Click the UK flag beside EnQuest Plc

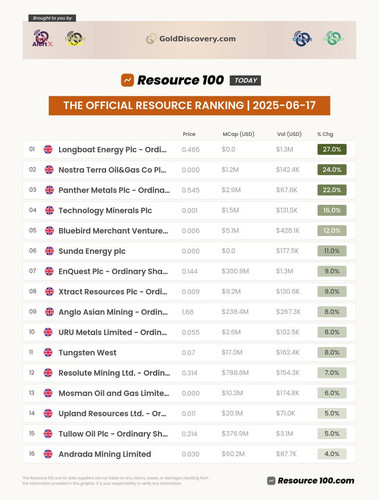[49, 271]
